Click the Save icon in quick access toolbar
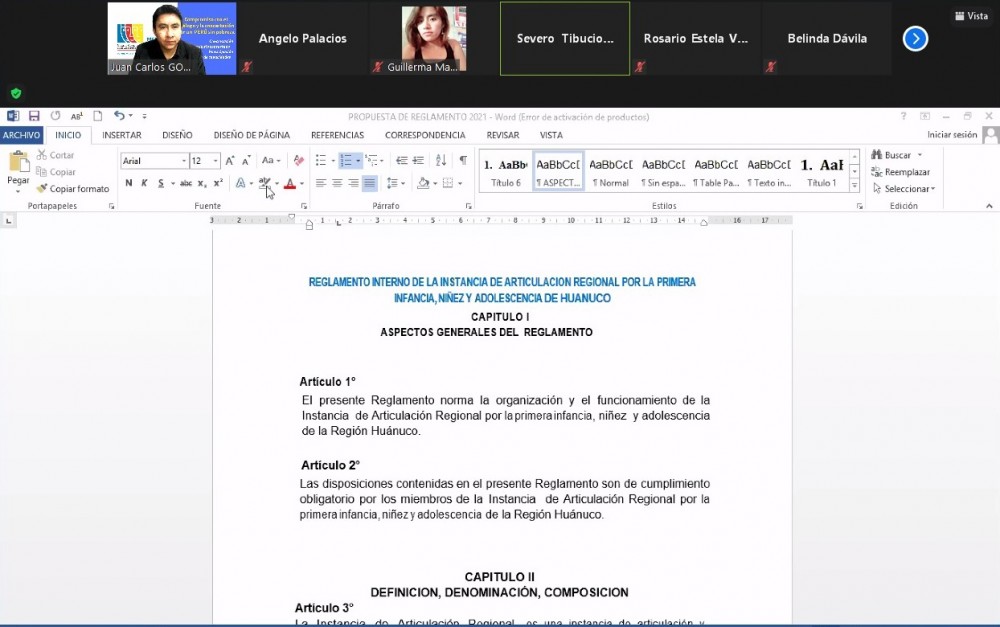This screenshot has width=1000, height=627. [x=34, y=117]
